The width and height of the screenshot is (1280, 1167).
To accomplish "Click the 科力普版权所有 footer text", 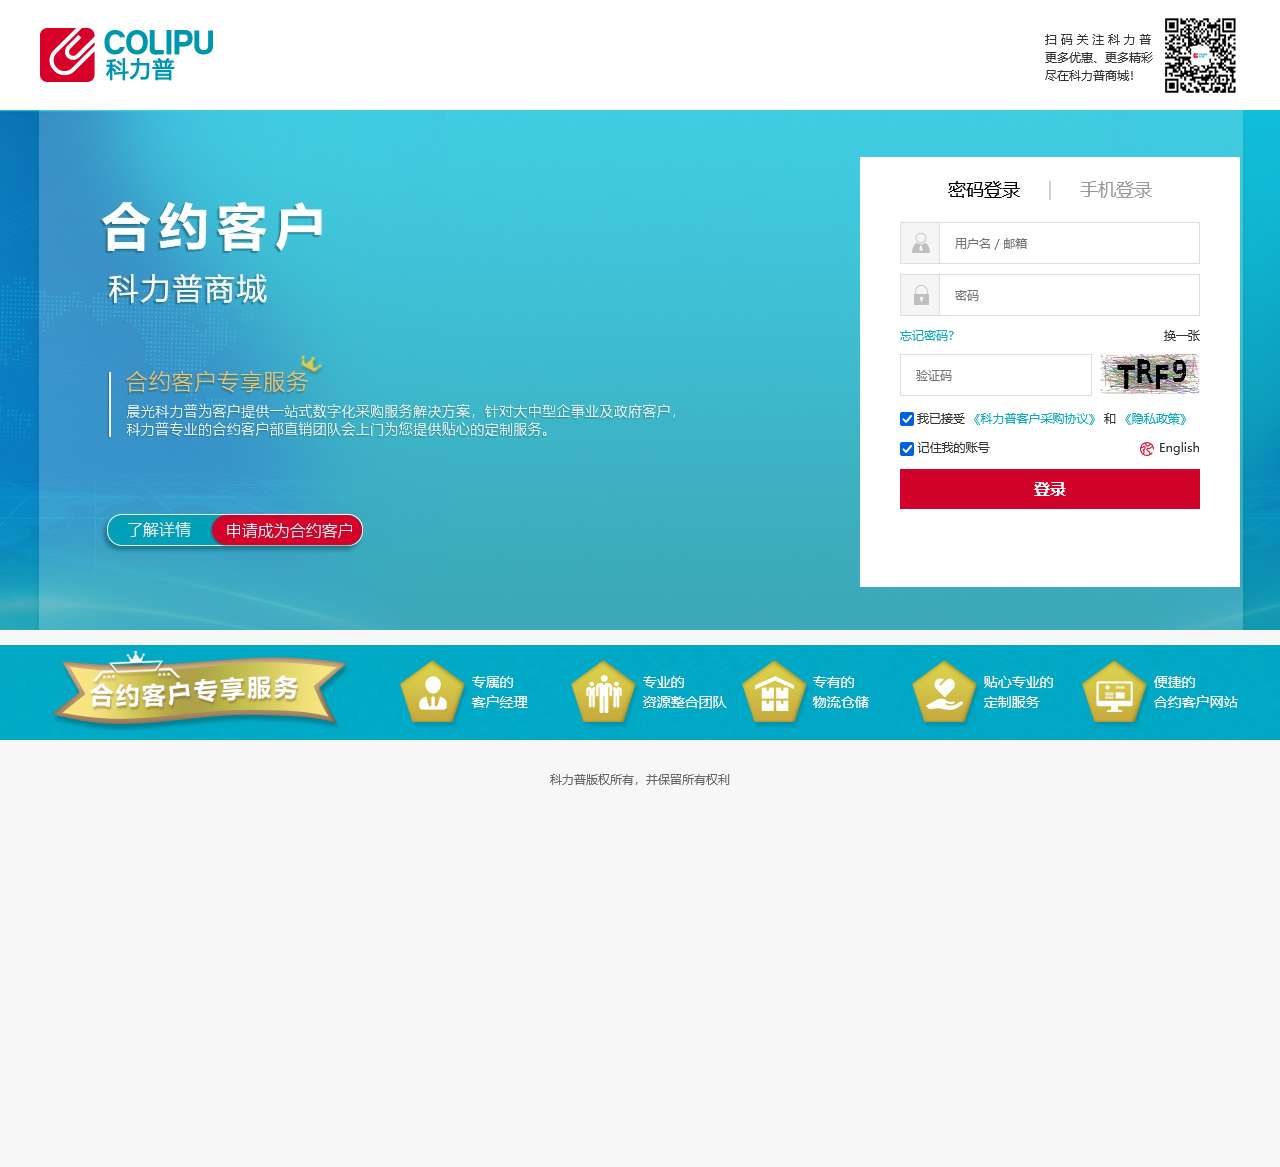I will 640,780.
